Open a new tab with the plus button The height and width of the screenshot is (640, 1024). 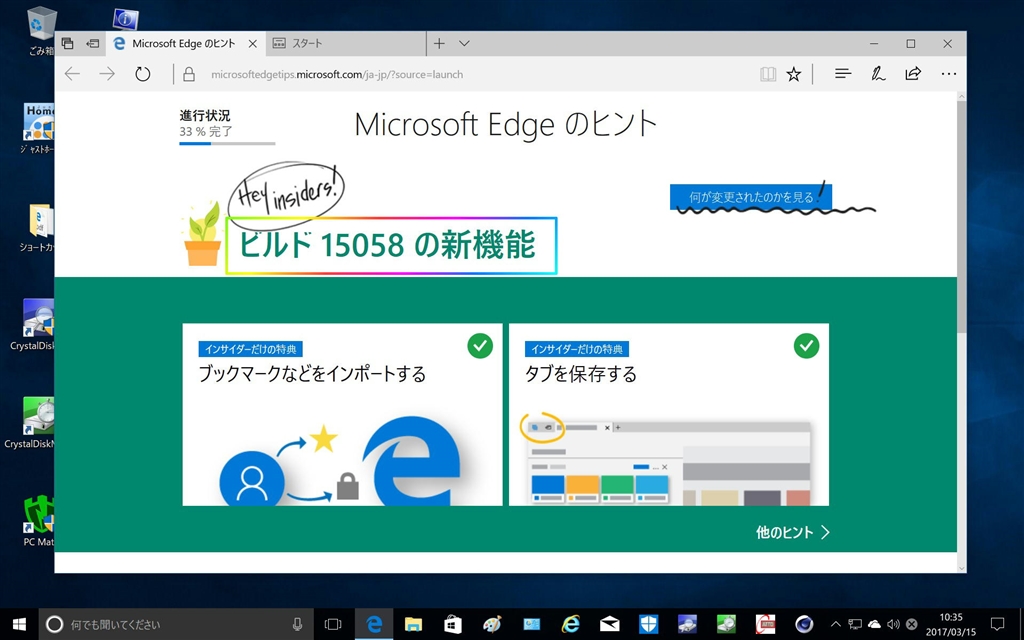[440, 44]
